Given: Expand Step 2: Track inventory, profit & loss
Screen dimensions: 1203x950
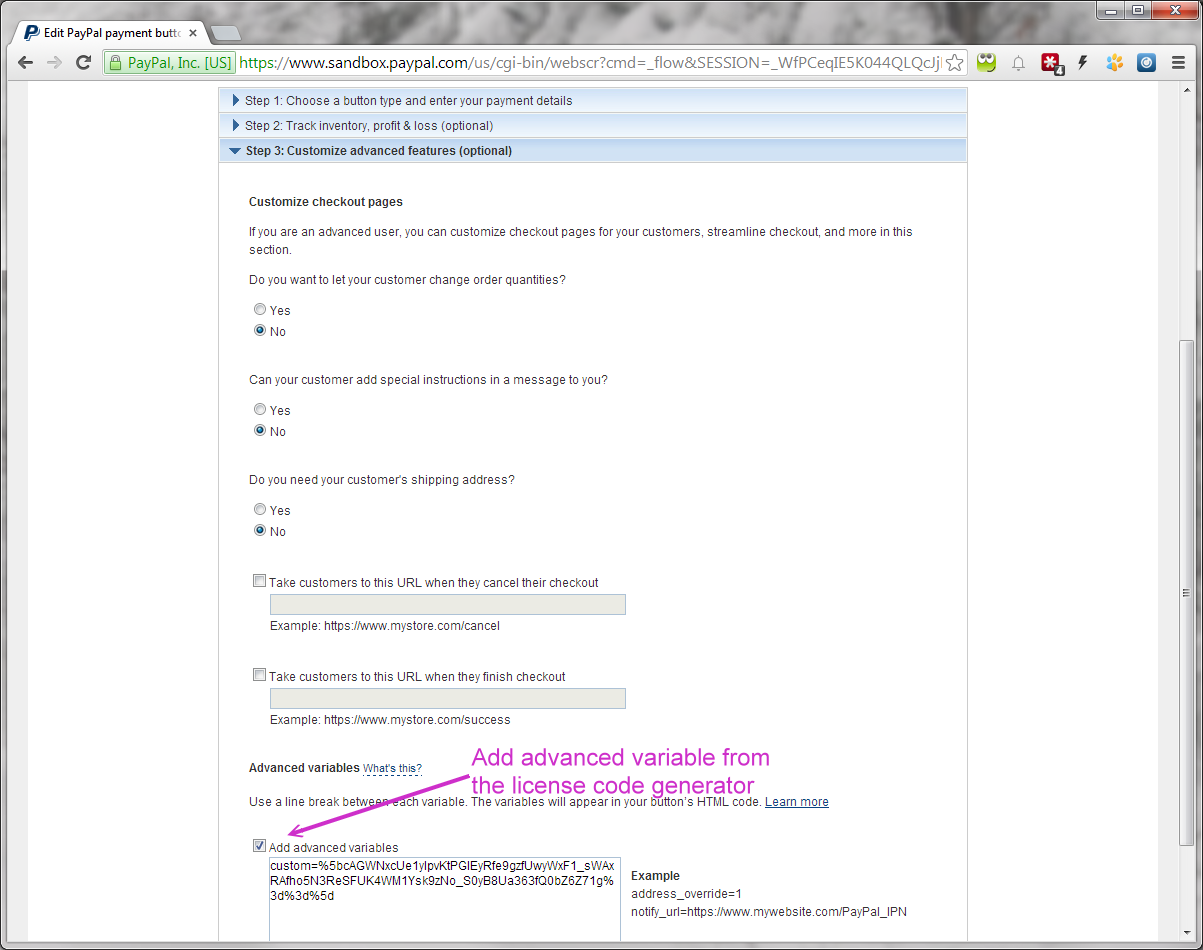Looking at the screenshot, I should coord(593,125).
